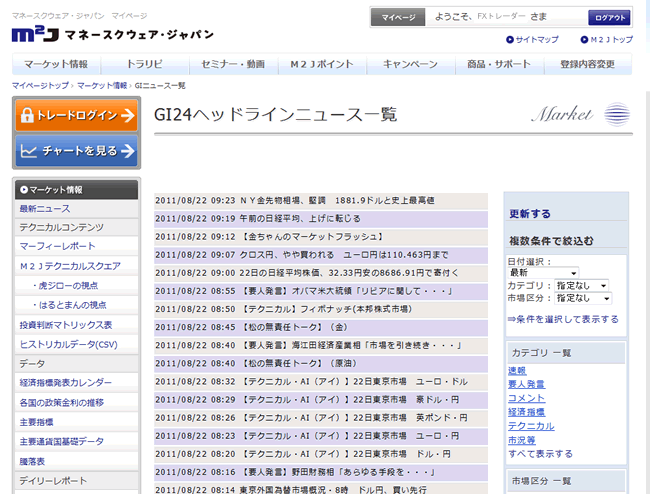Open the 08:50 フィボナッチ news item
Image resolution: width=650 pixels, height=494 pixels.
[321, 310]
